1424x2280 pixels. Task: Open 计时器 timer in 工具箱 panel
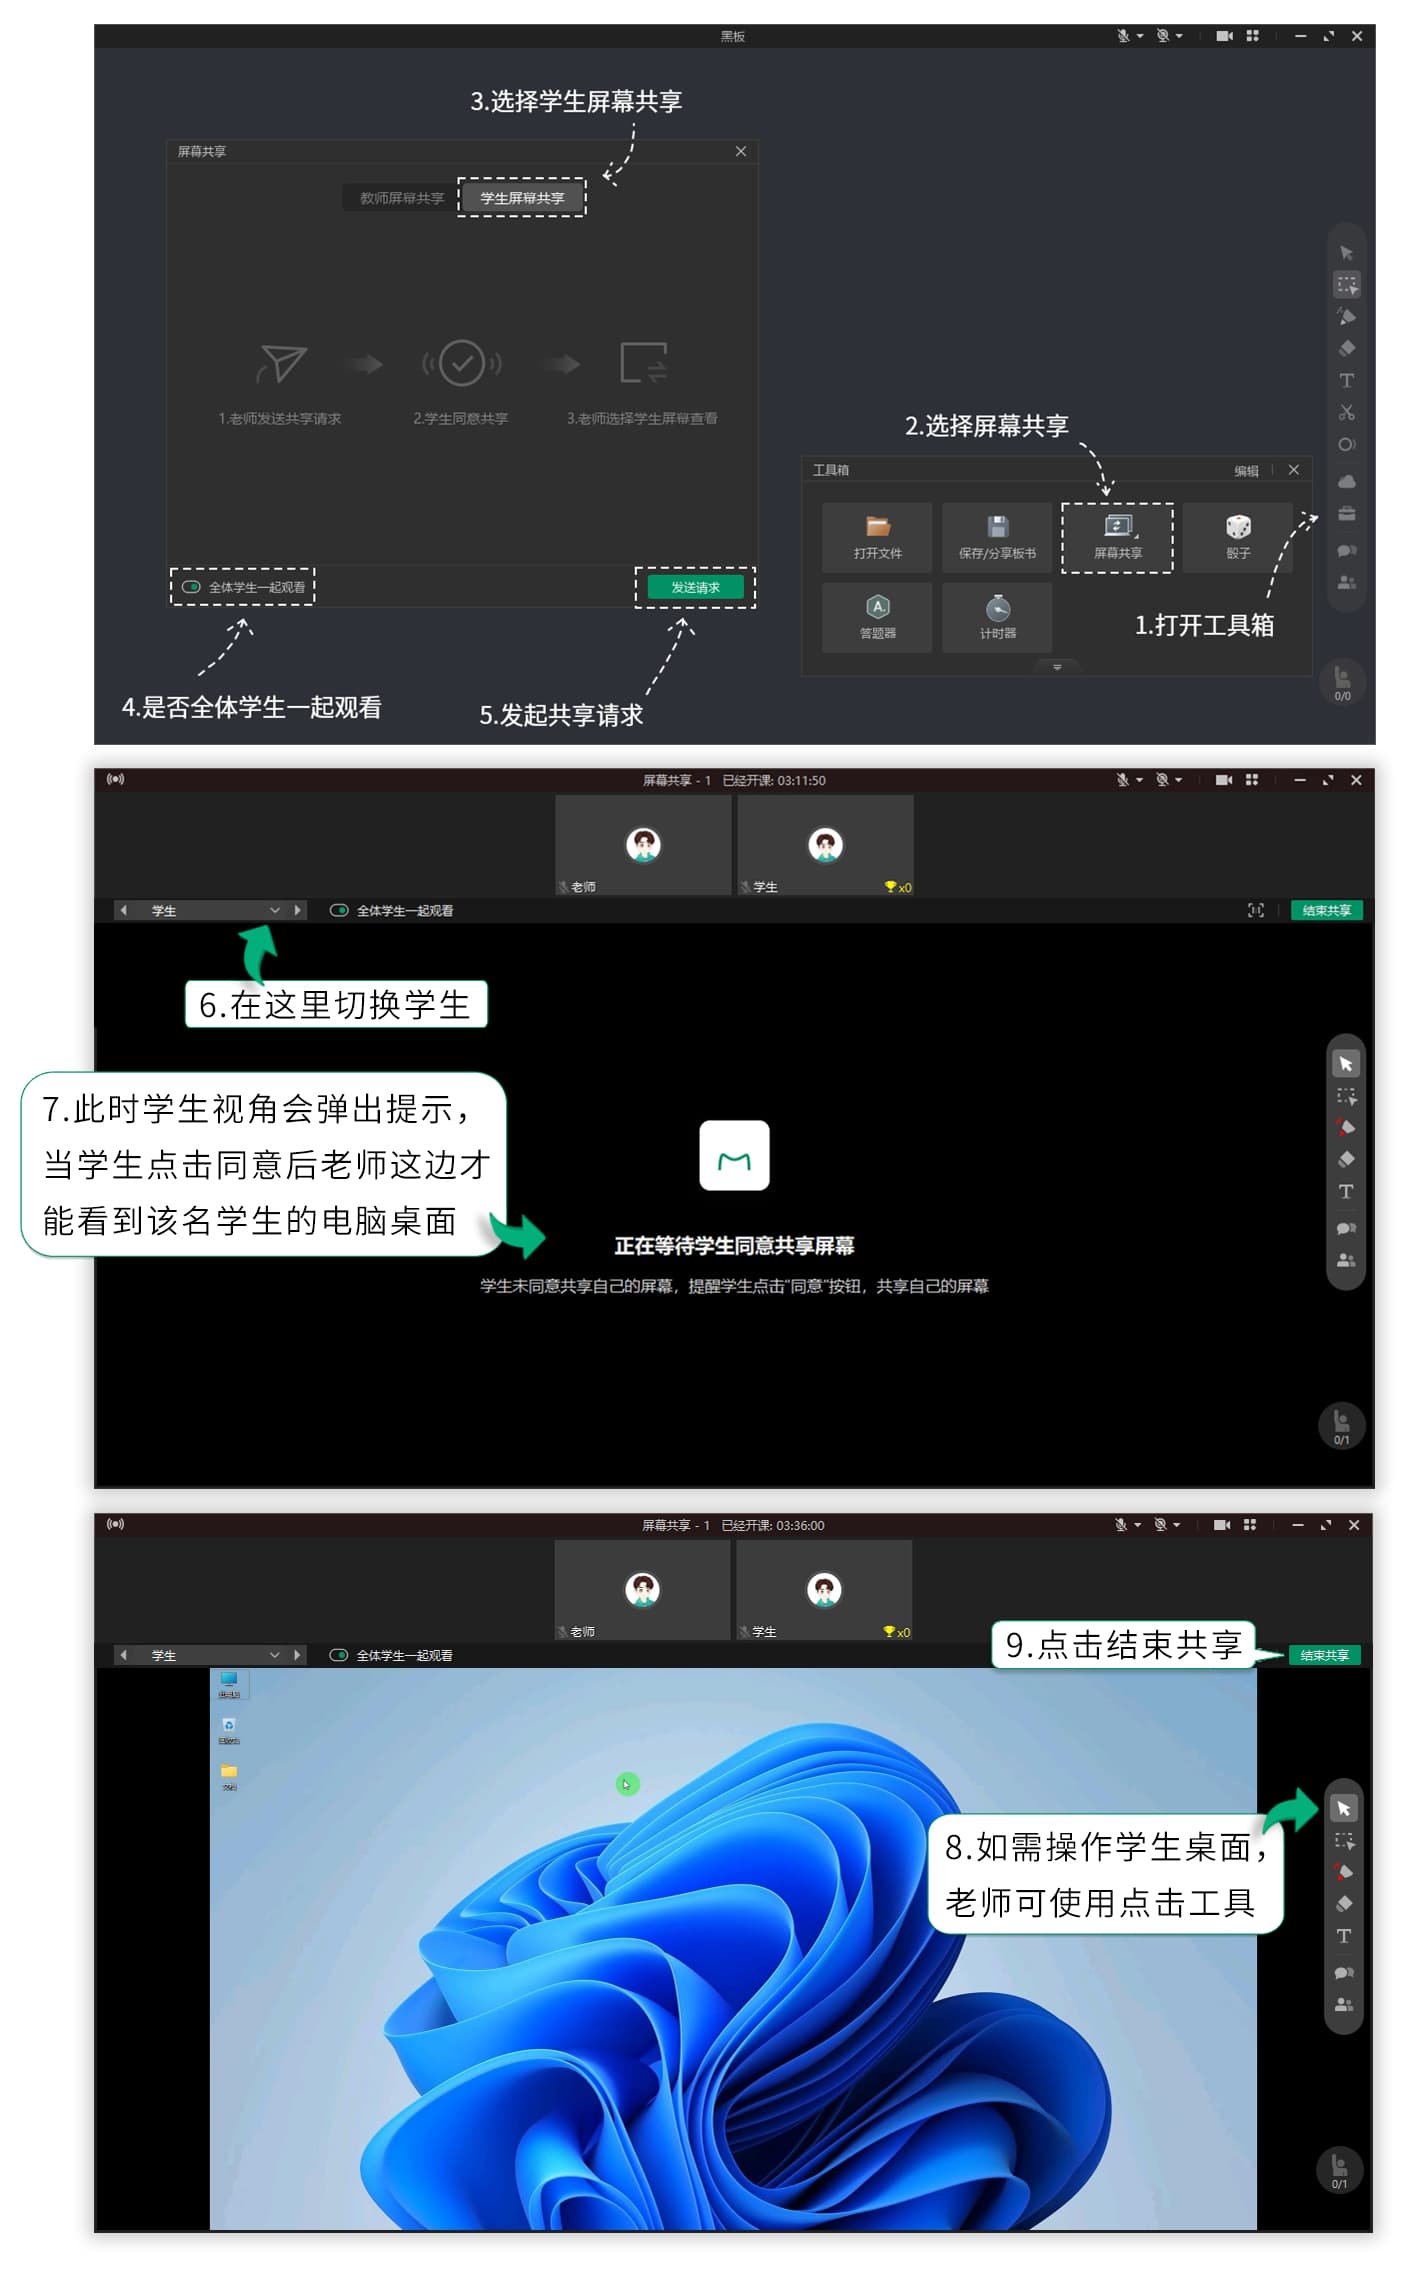point(997,617)
